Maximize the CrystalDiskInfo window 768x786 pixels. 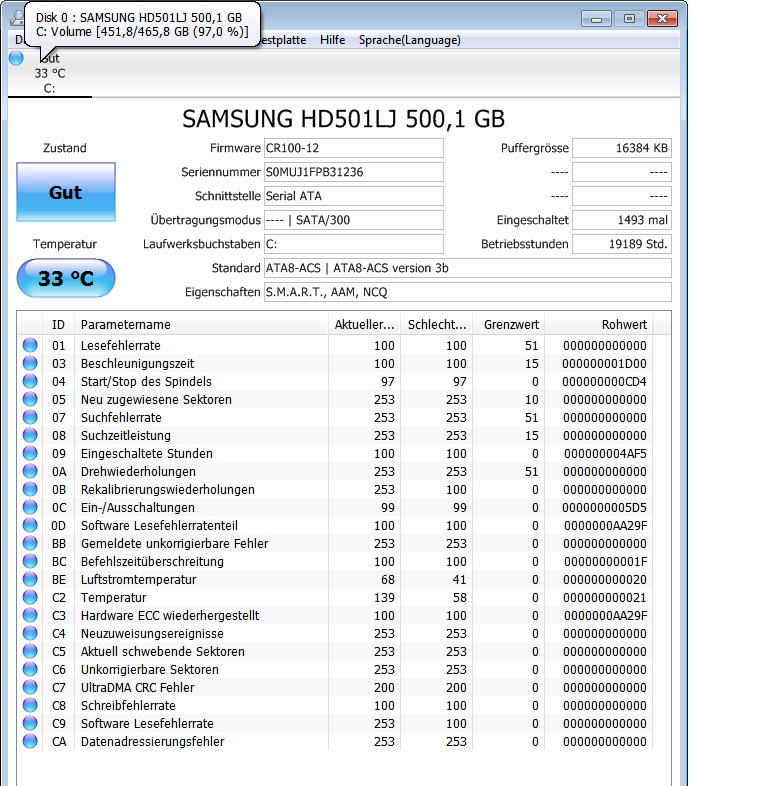(x=629, y=19)
